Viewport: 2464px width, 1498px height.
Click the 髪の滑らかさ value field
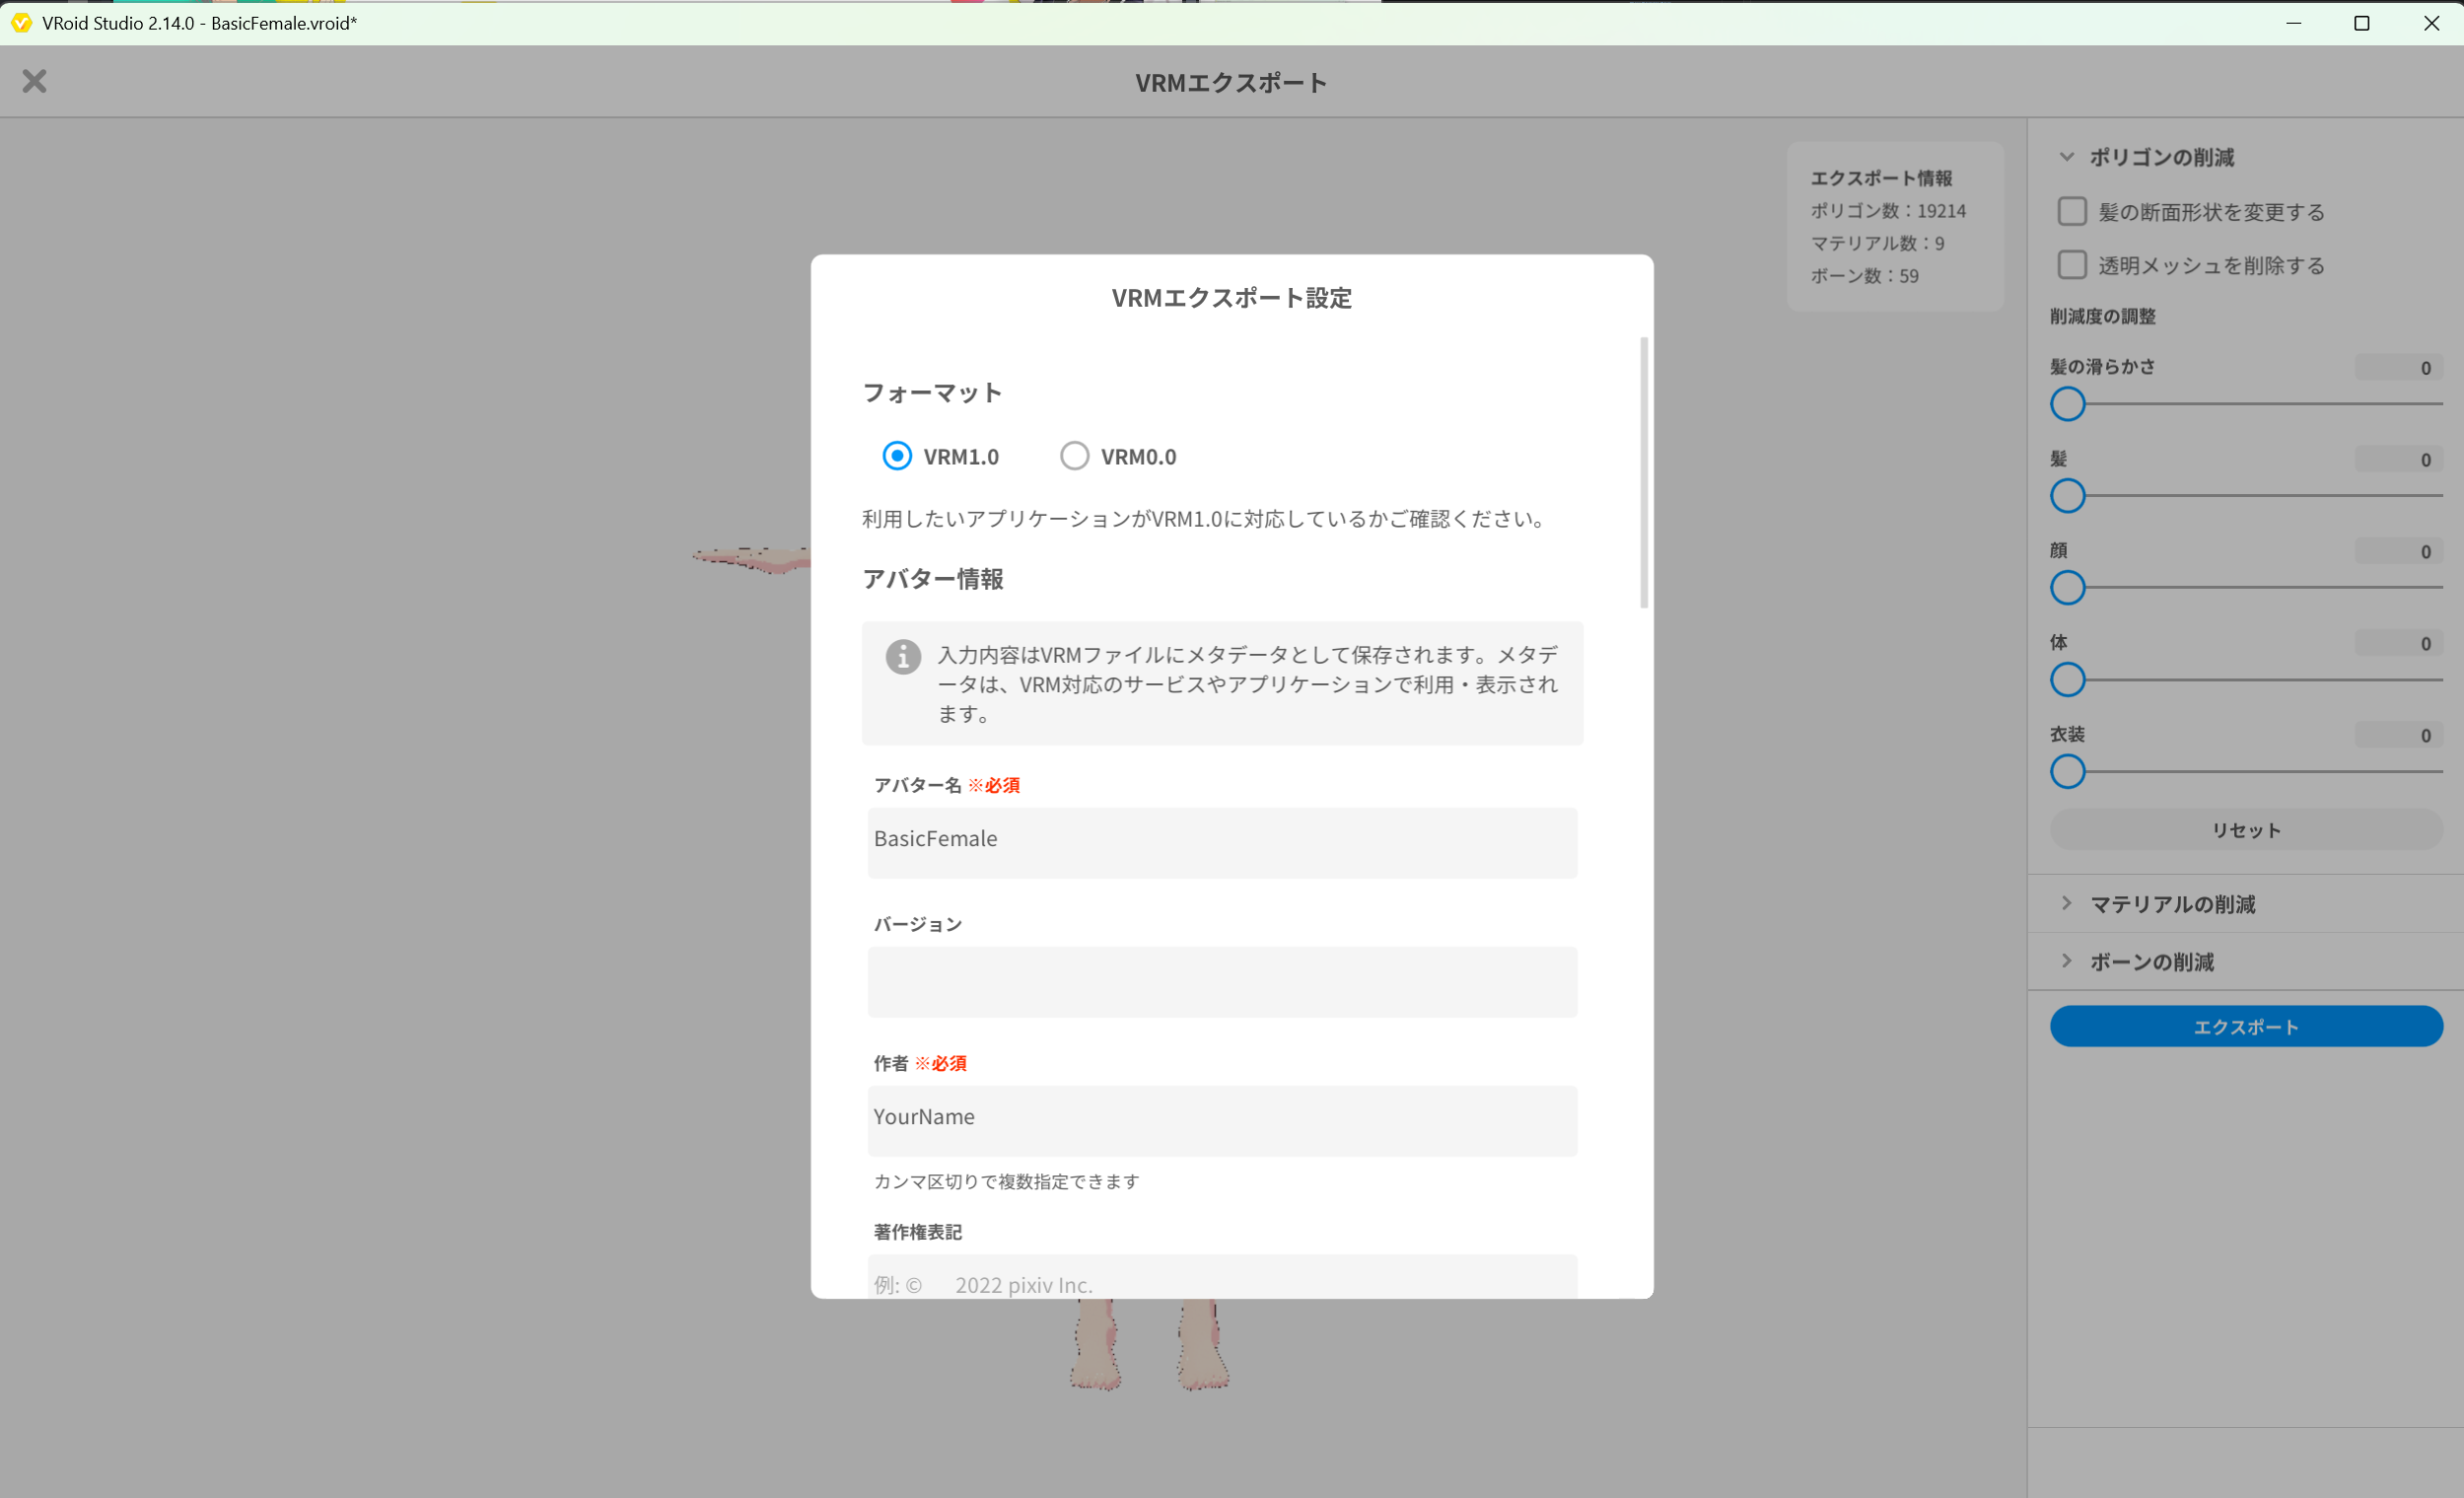[x=2398, y=367]
